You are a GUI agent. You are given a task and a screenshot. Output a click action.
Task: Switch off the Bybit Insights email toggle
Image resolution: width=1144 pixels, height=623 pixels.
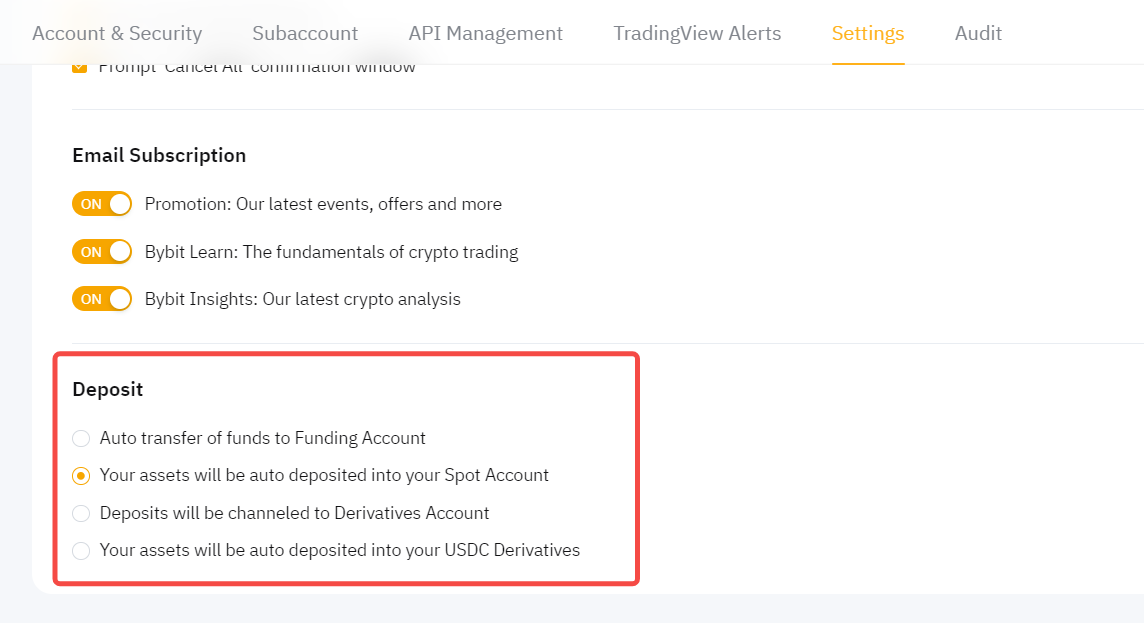tap(102, 299)
